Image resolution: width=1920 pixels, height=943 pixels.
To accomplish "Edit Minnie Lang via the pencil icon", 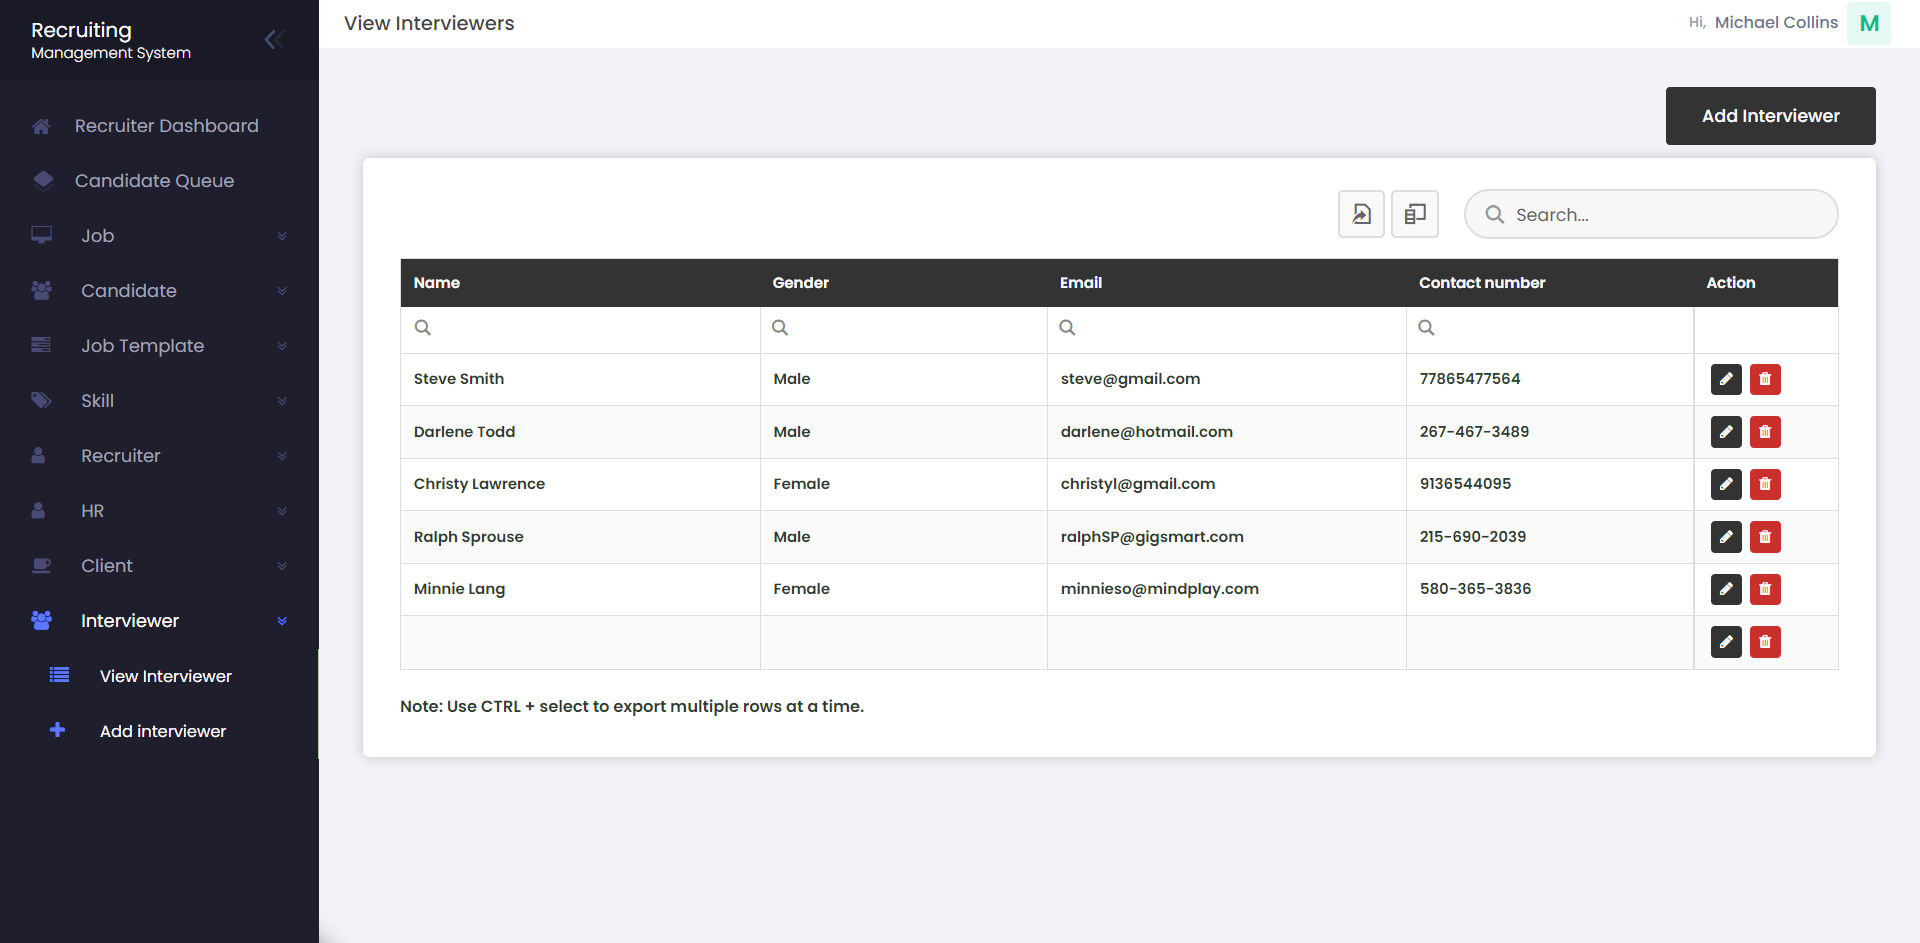I will [x=1725, y=589].
